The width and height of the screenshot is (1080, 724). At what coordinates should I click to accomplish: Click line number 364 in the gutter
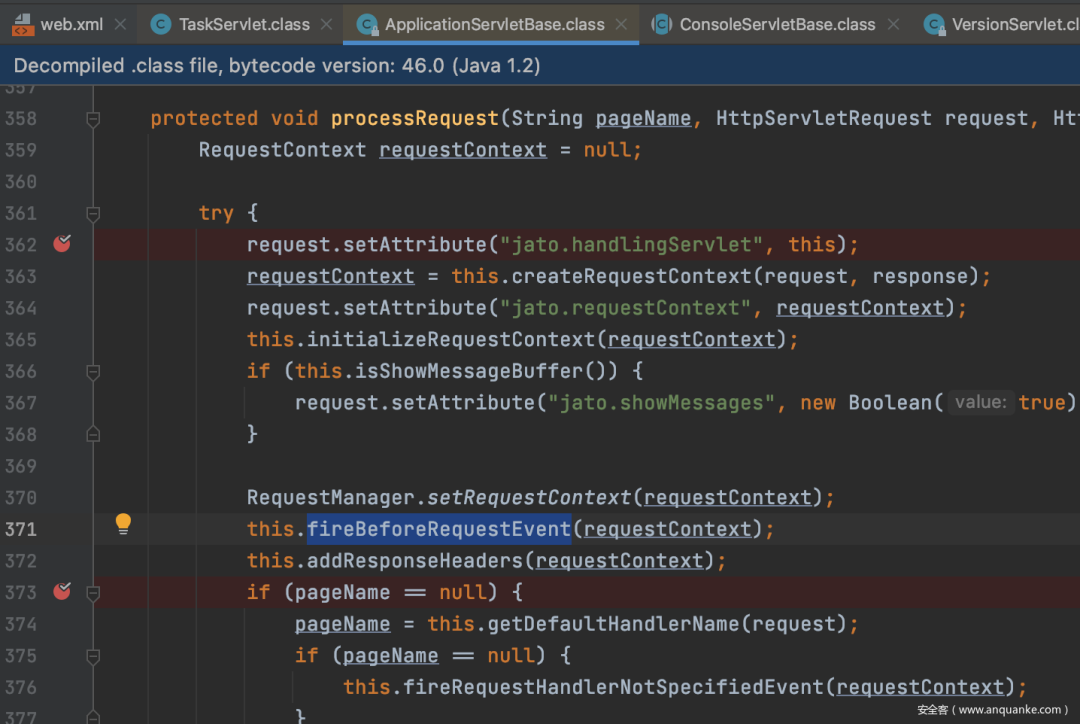tap(21, 308)
